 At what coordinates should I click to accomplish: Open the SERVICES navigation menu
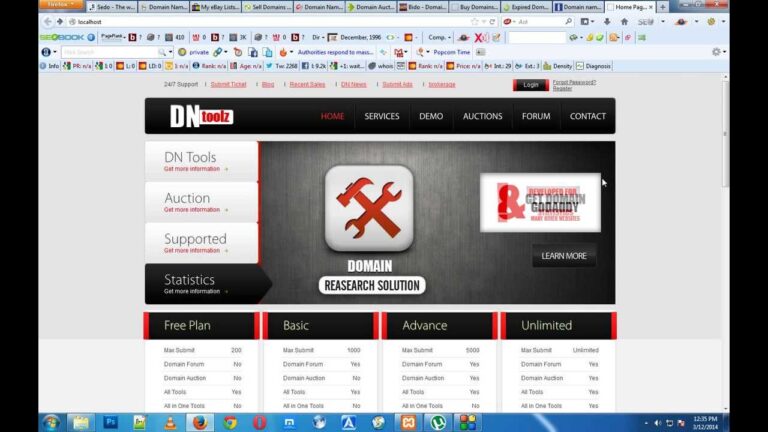(381, 116)
